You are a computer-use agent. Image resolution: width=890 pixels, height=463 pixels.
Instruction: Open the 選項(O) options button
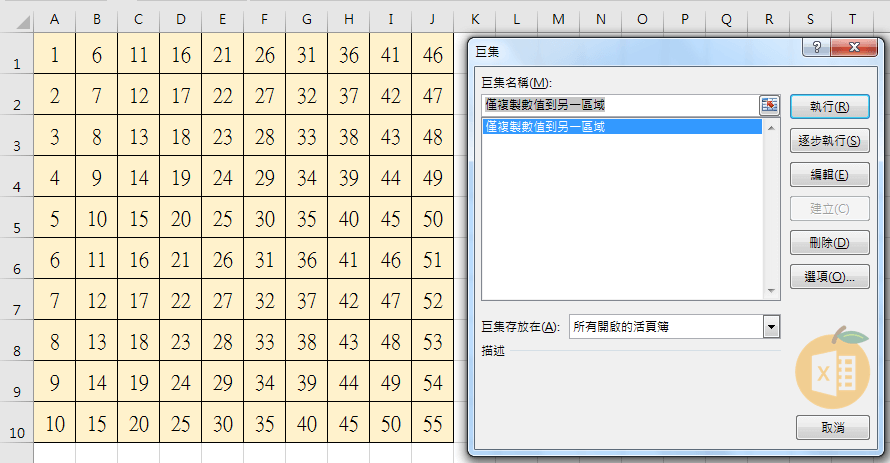[829, 276]
